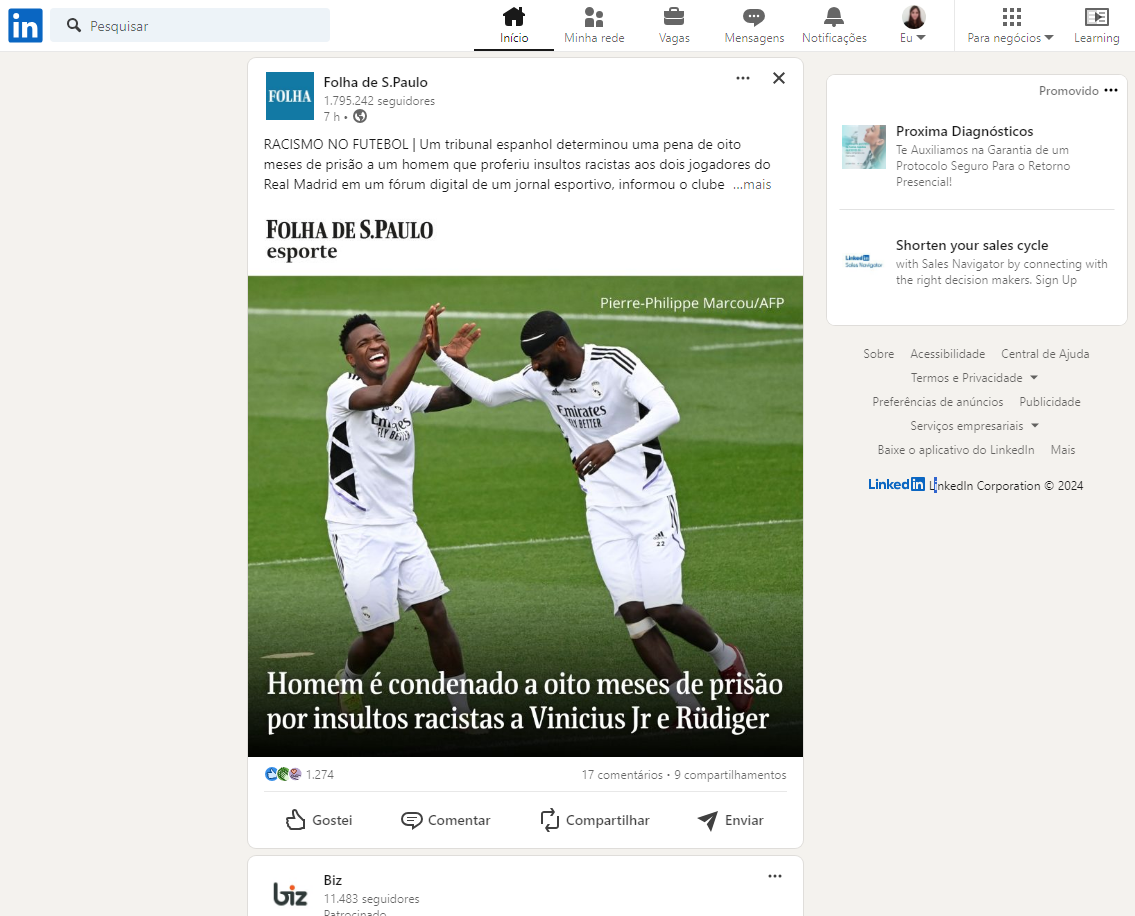Open the Mais footer link

1063,450
